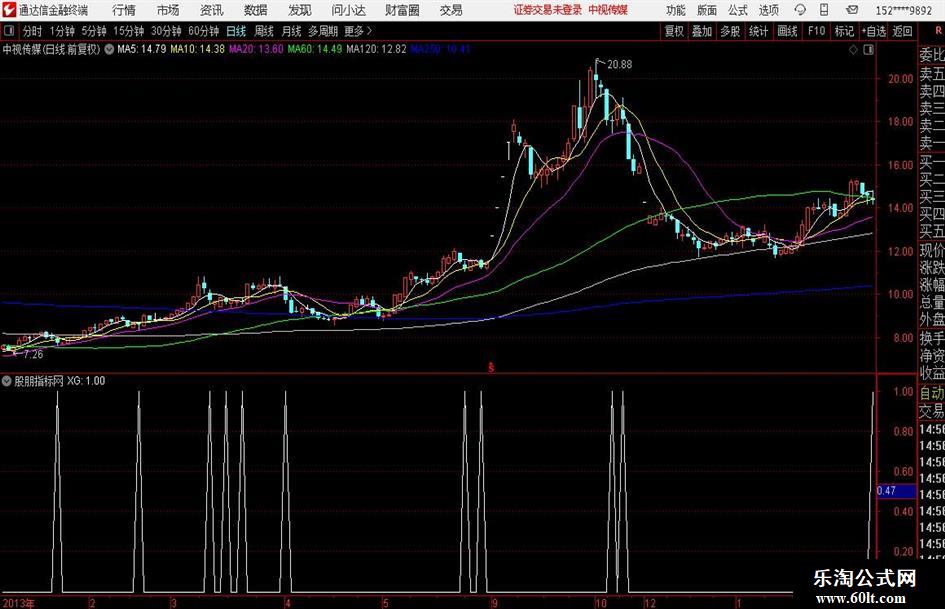The height and width of the screenshot is (609, 945).
Task: Select the 日线 daily period tab
Action: coord(236,31)
